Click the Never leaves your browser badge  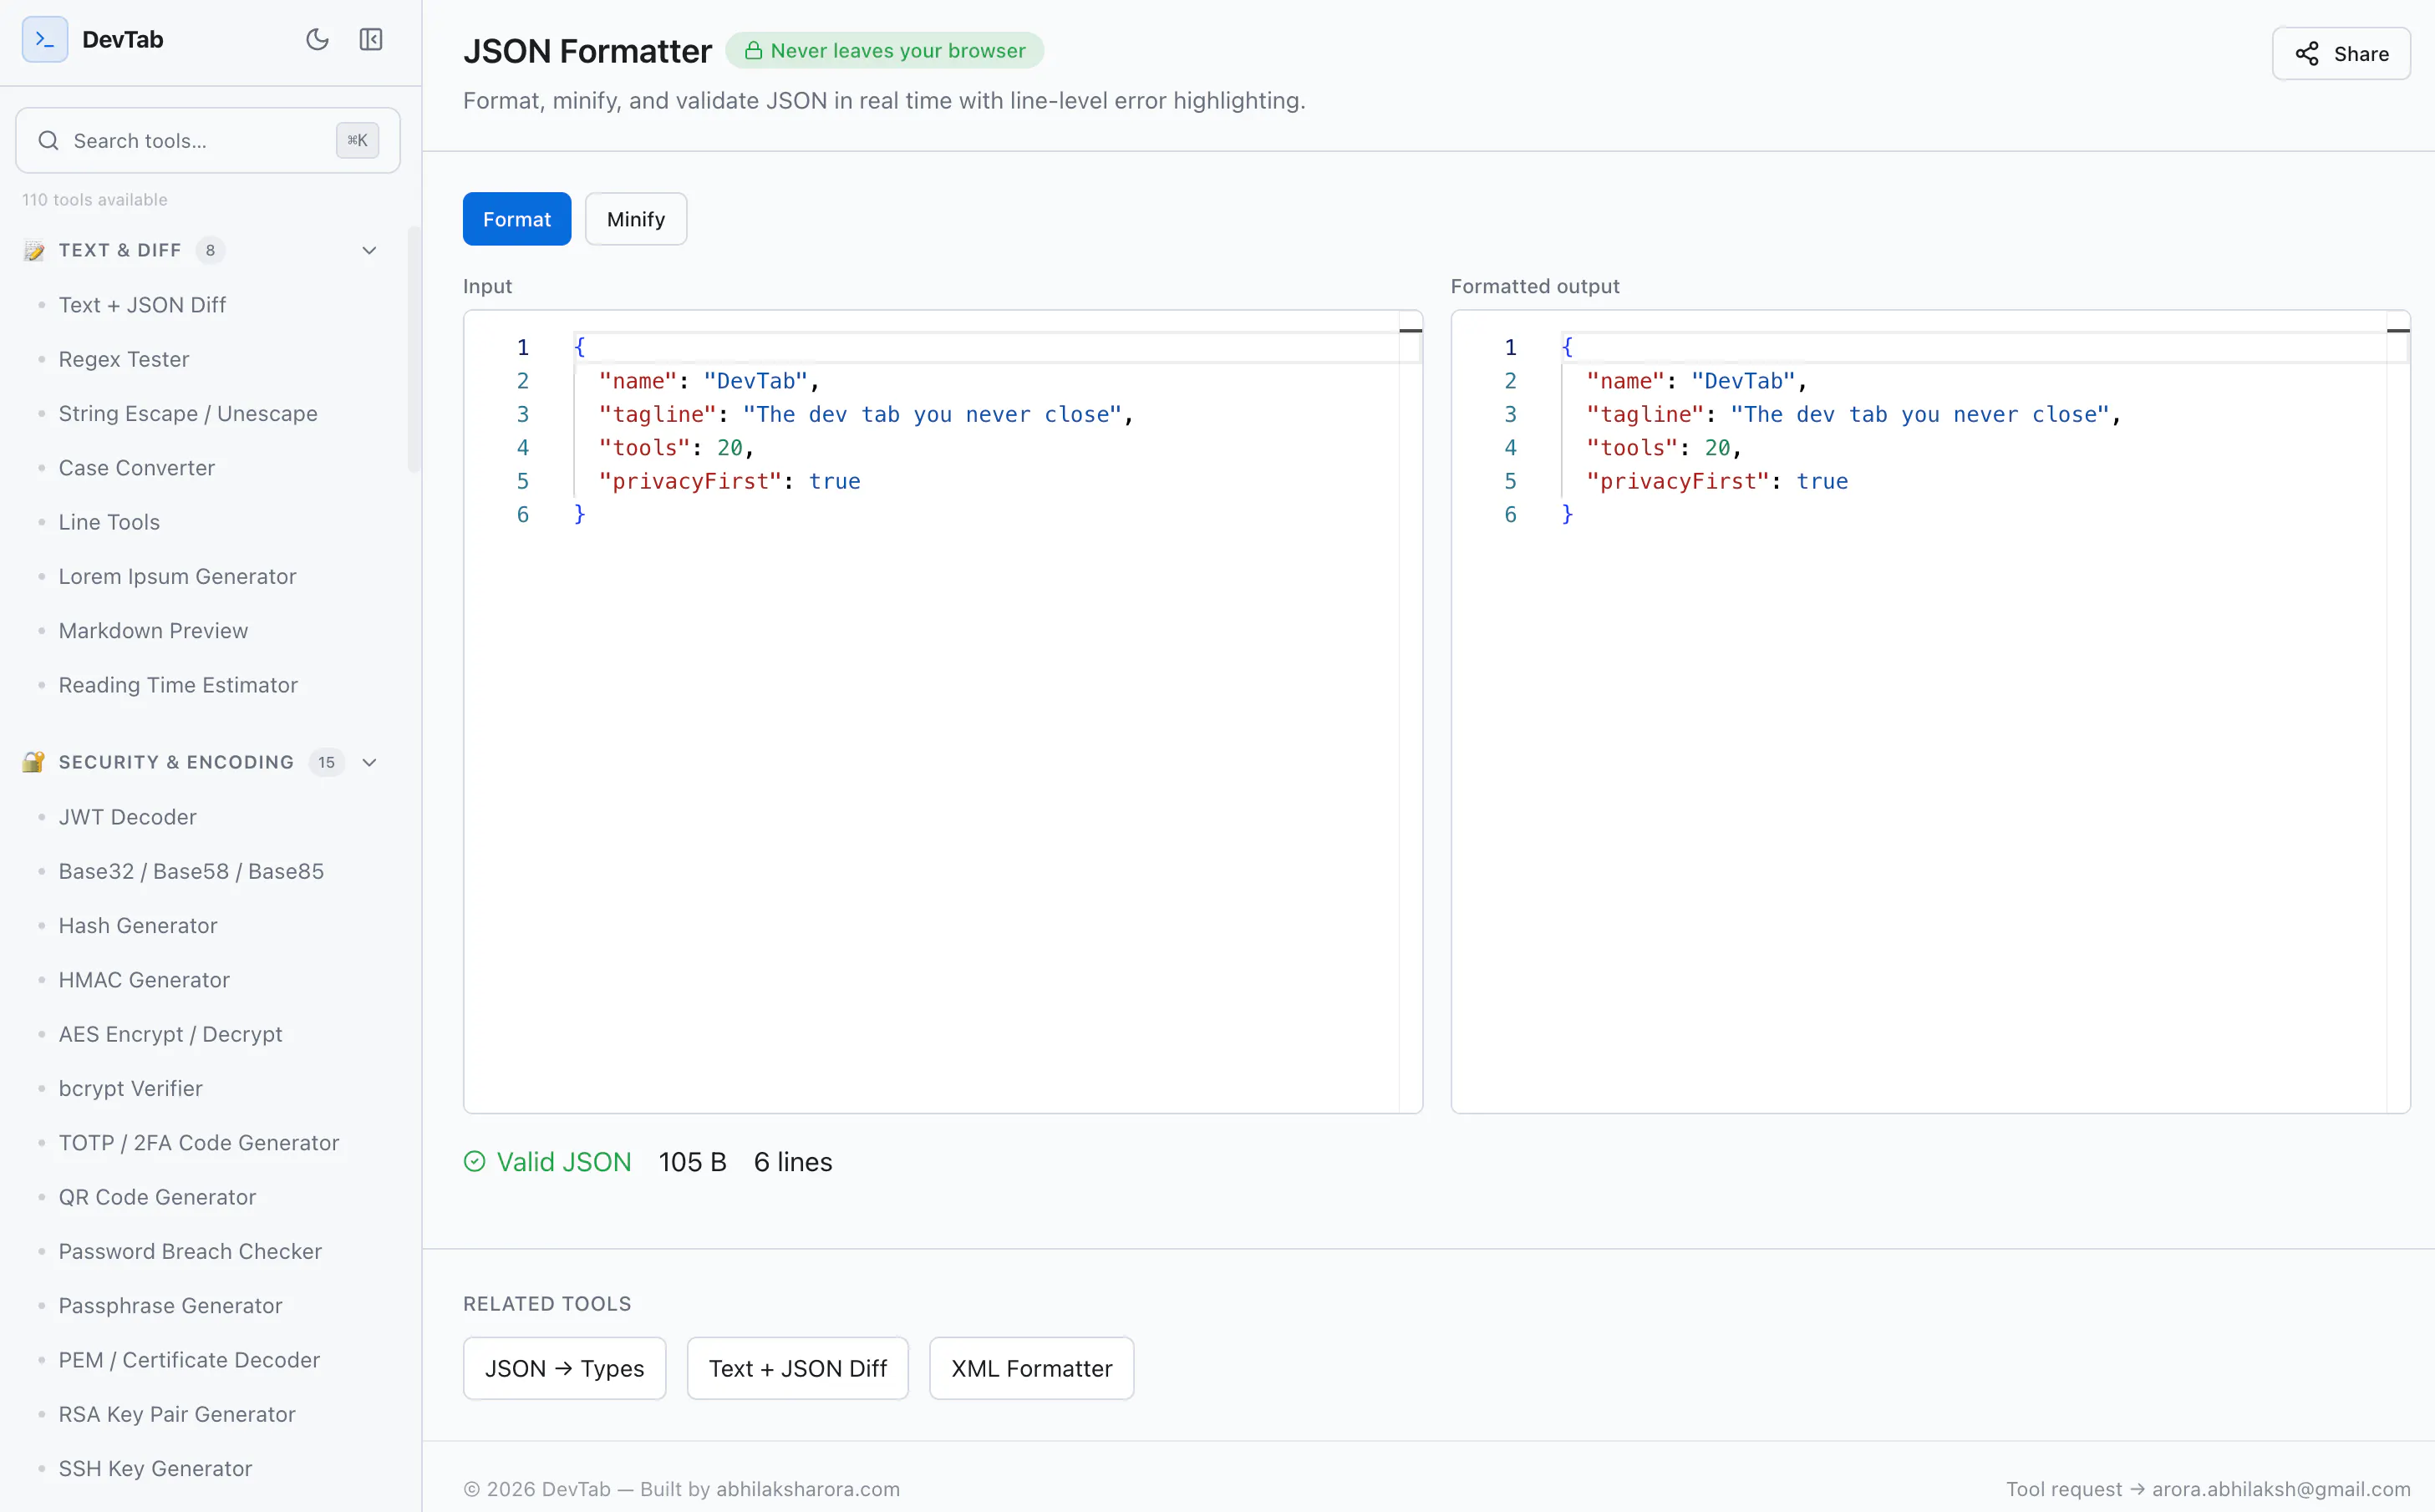pos(885,50)
